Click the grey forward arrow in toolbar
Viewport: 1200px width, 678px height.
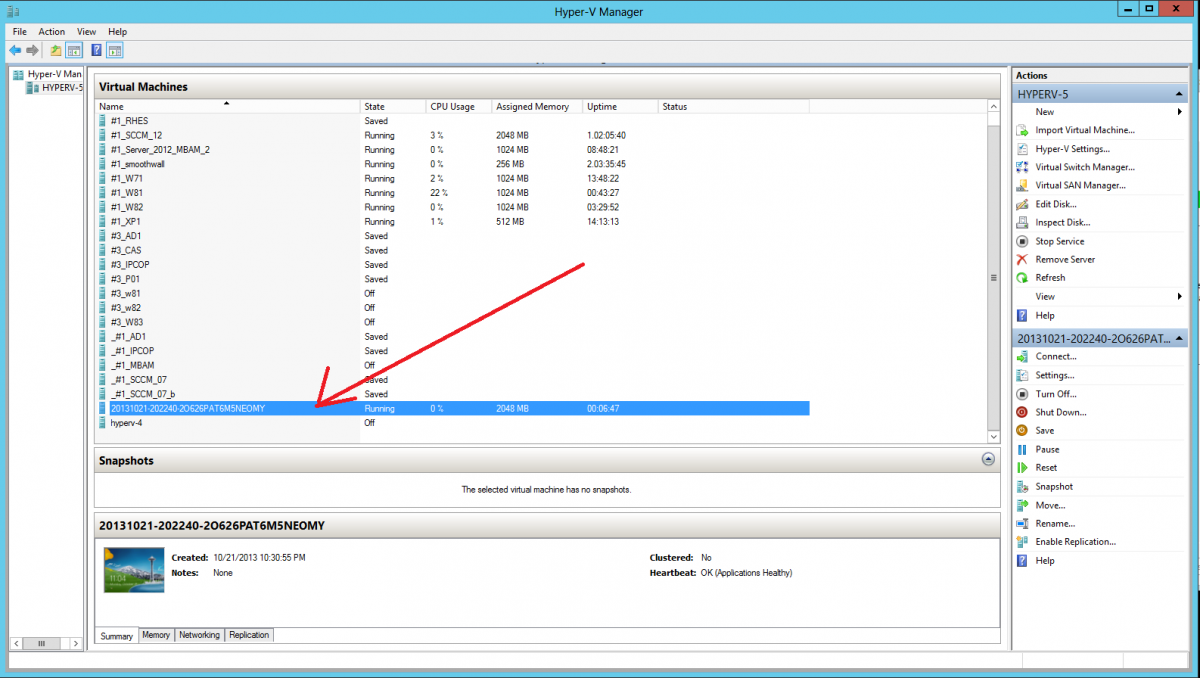33,50
